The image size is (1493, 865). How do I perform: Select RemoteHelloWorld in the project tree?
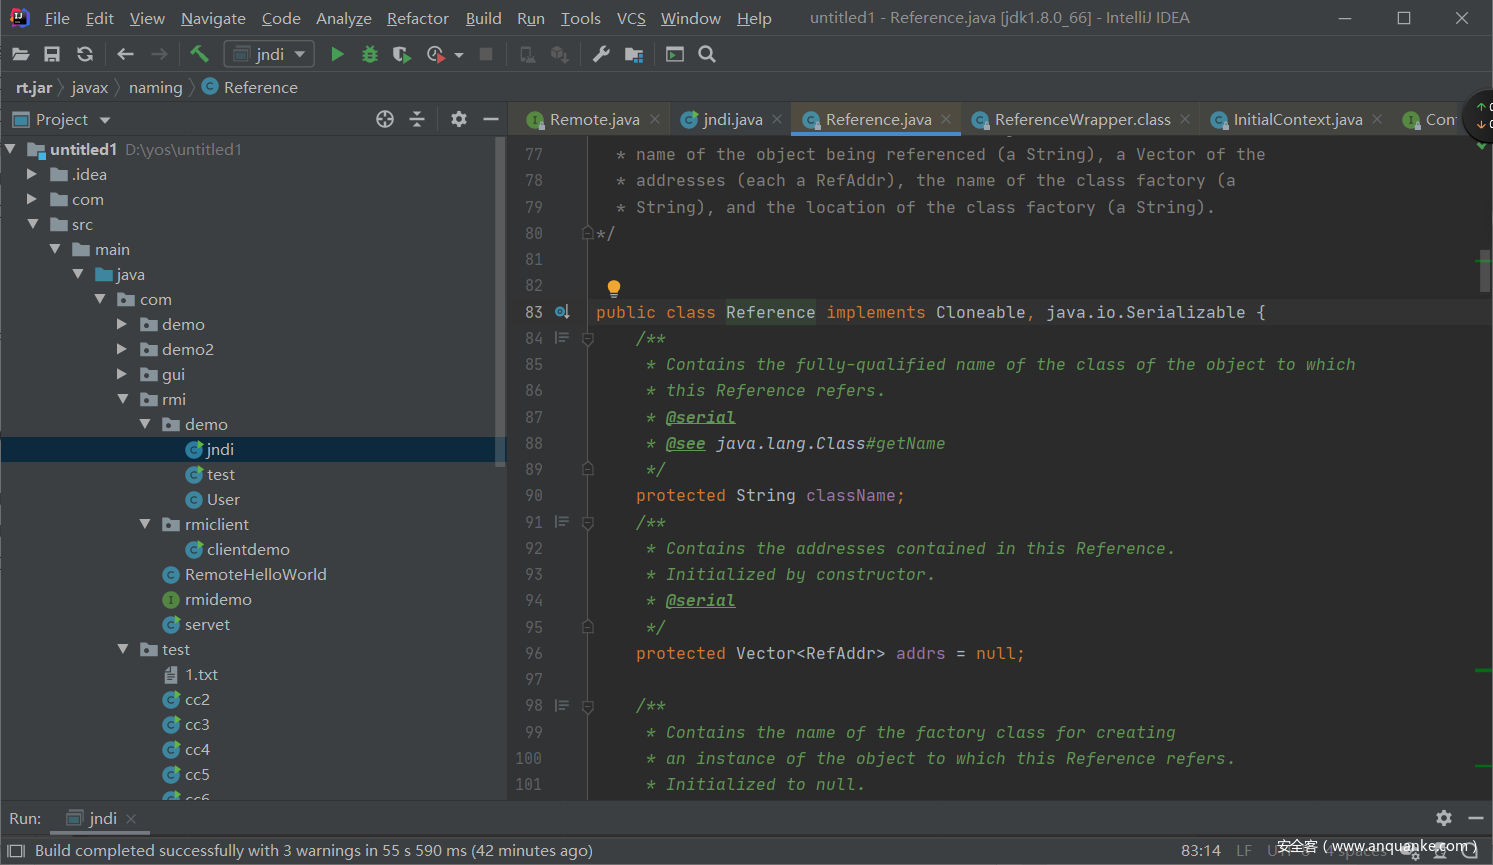(x=255, y=574)
